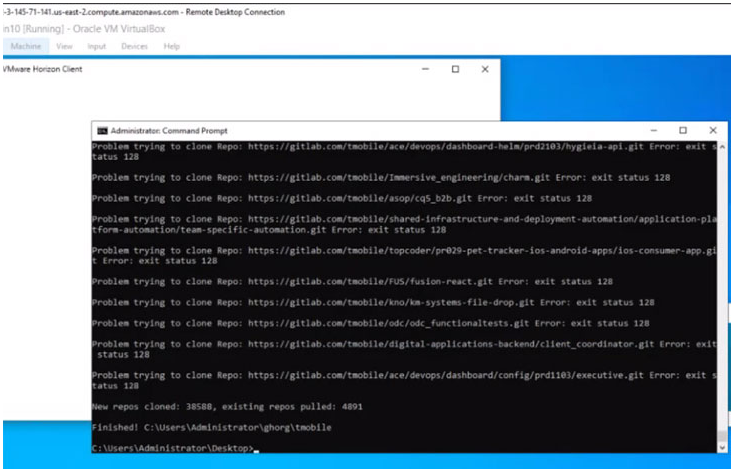736x471 pixels.
Task: Click the C:\Users\Administrator\Desktop> prompt line
Action: coord(174,448)
